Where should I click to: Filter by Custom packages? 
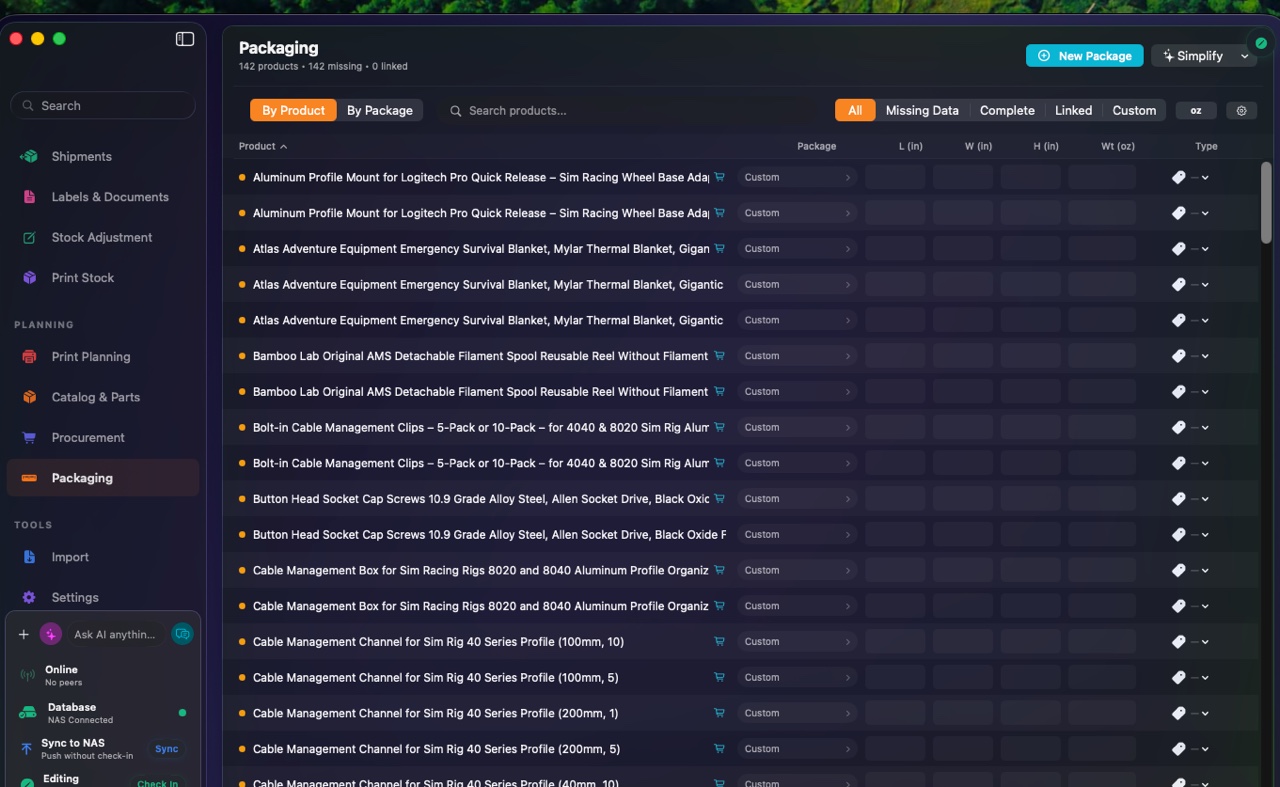[1134, 110]
